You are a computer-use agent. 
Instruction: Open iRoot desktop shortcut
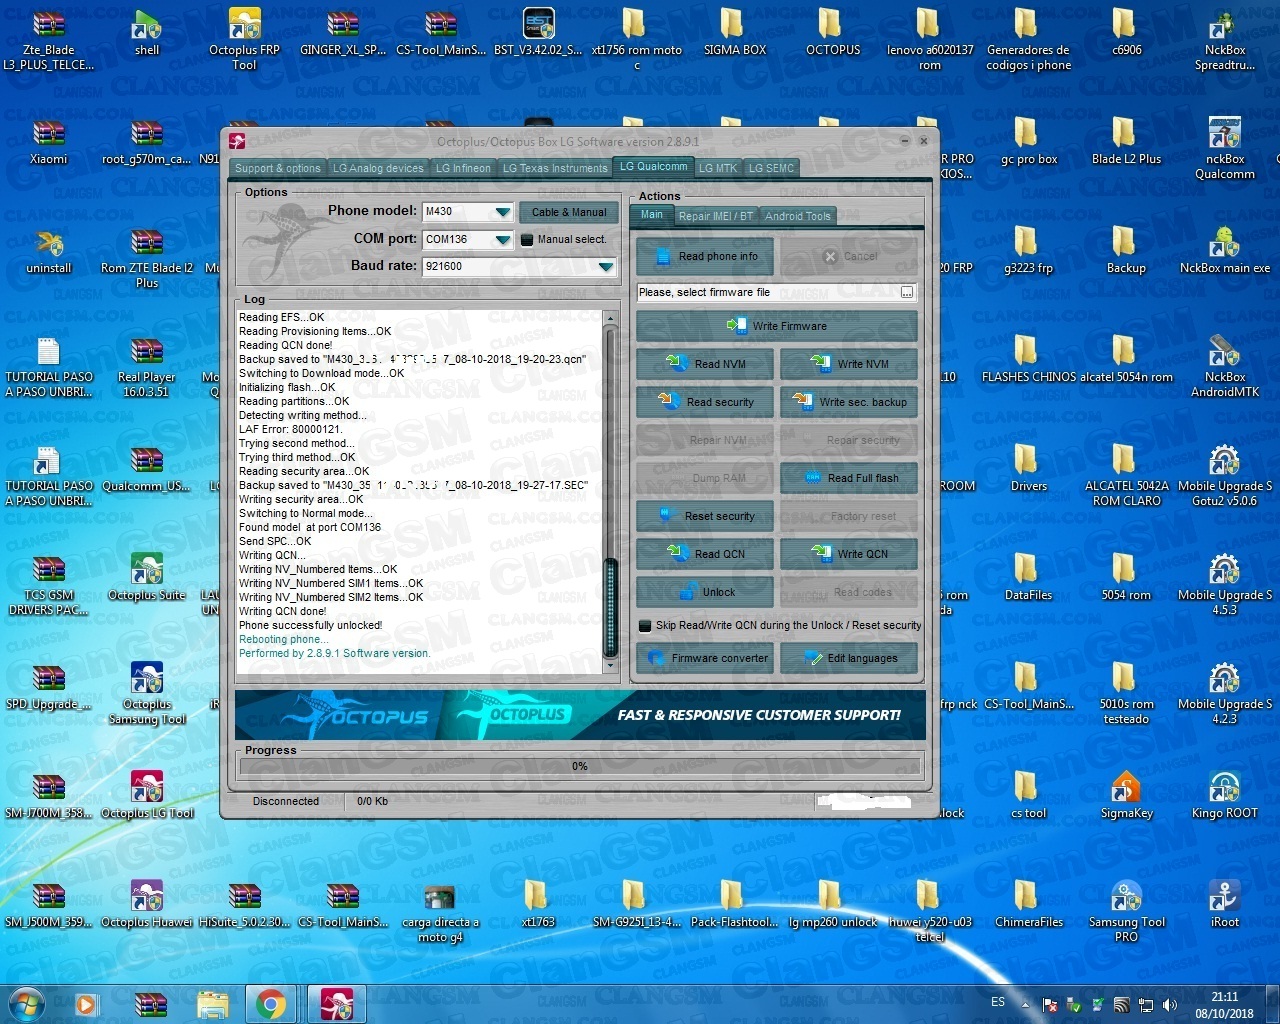click(x=1224, y=905)
